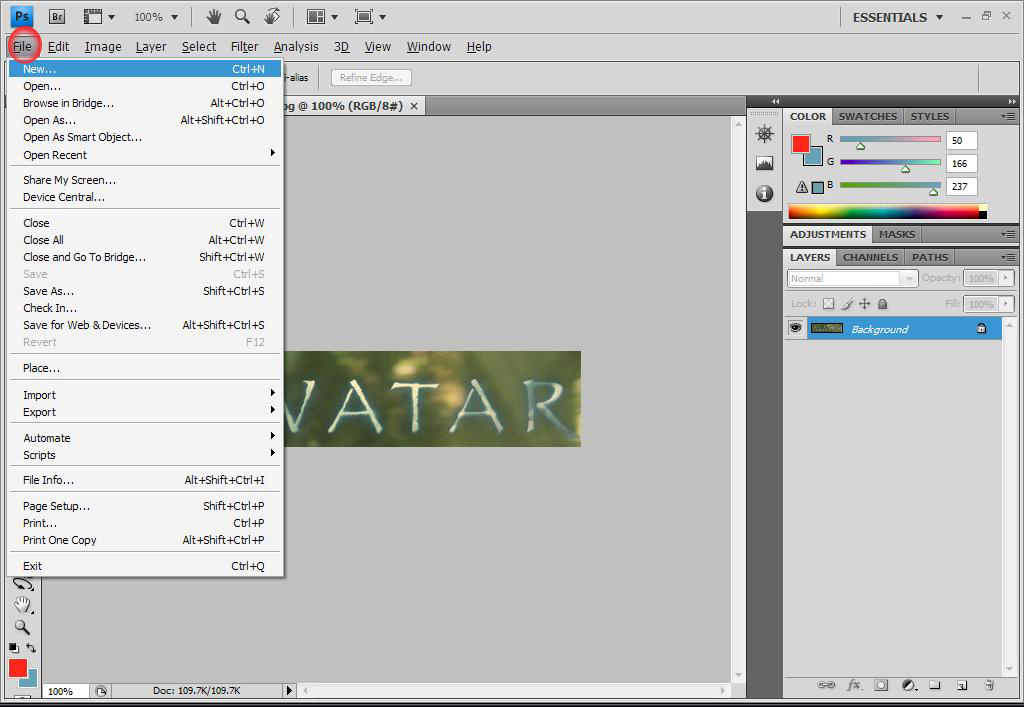
Task: Choose Save for Web & Devices... in the File menu
Action: (x=144, y=325)
